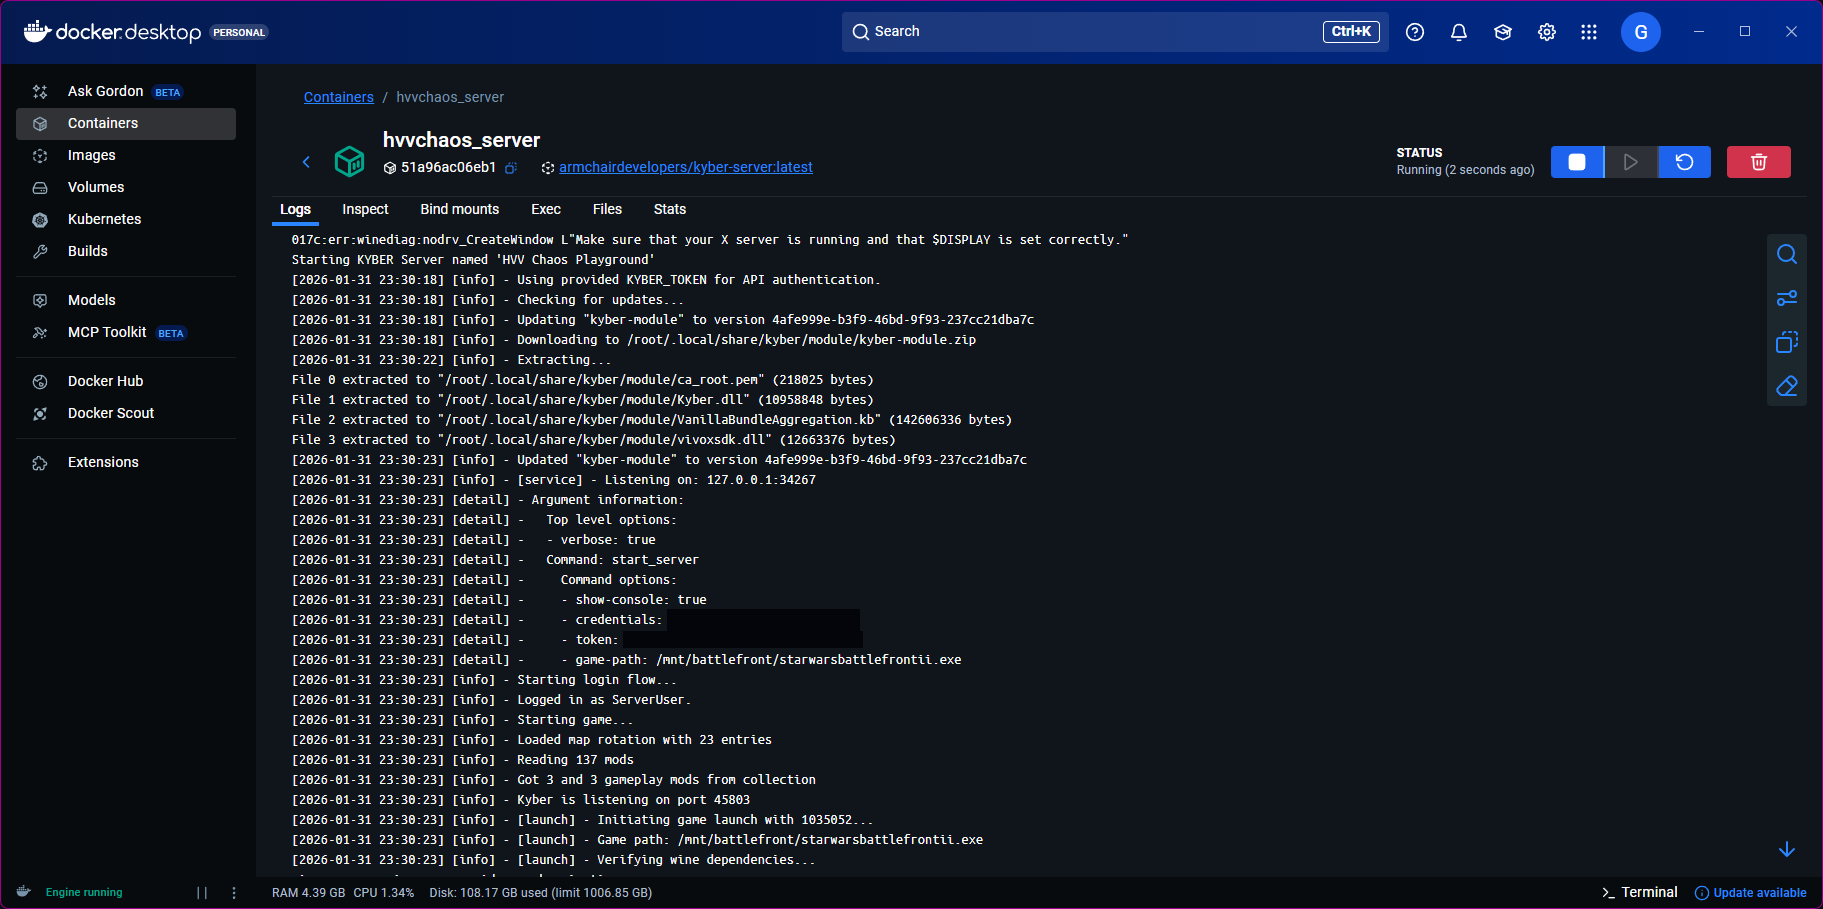The width and height of the screenshot is (1823, 909).
Task: Click the 'Logged in as ServerUser.' log line
Action: [491, 700]
